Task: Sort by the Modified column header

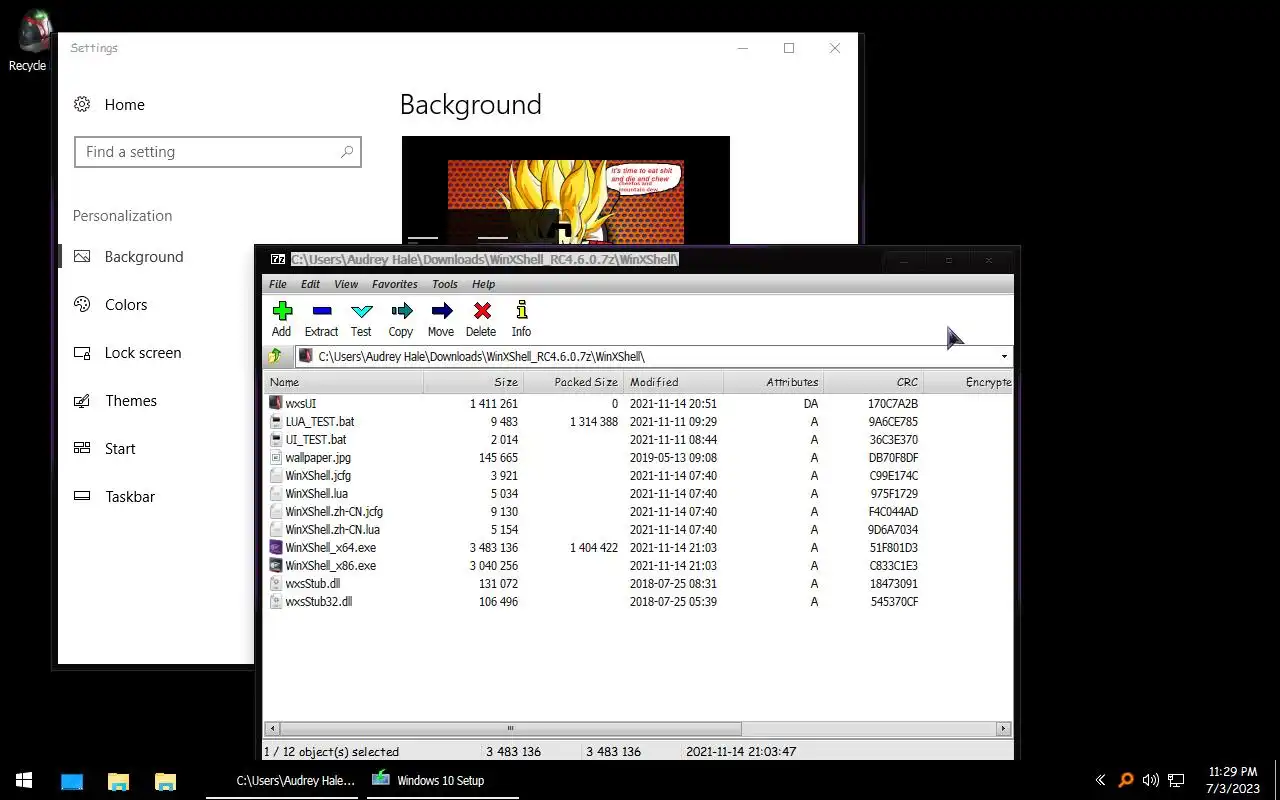Action: tap(673, 382)
